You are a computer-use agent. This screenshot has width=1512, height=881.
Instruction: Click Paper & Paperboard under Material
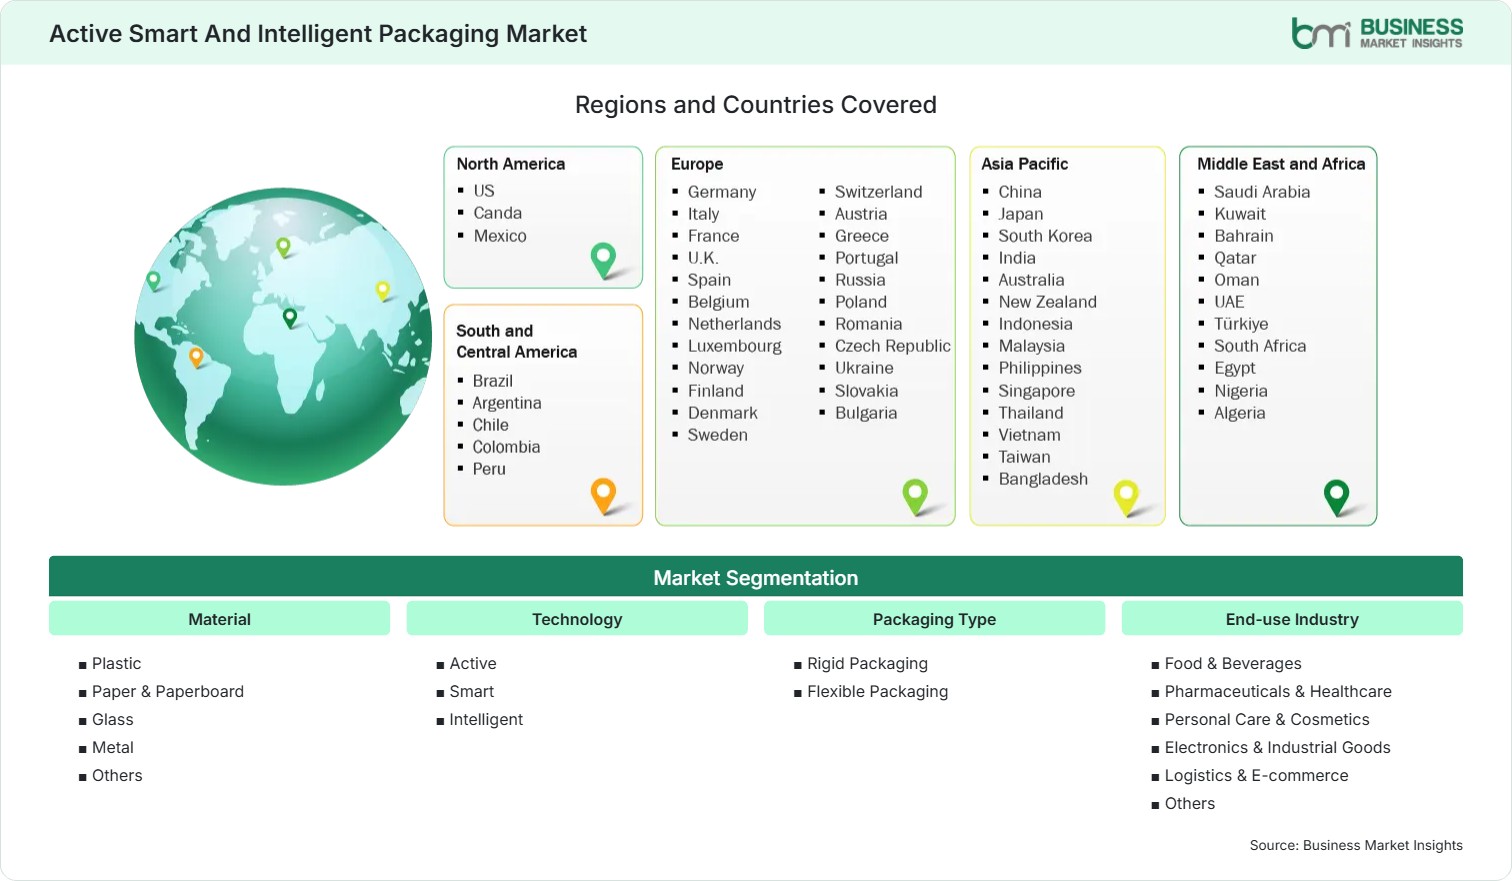[168, 691]
